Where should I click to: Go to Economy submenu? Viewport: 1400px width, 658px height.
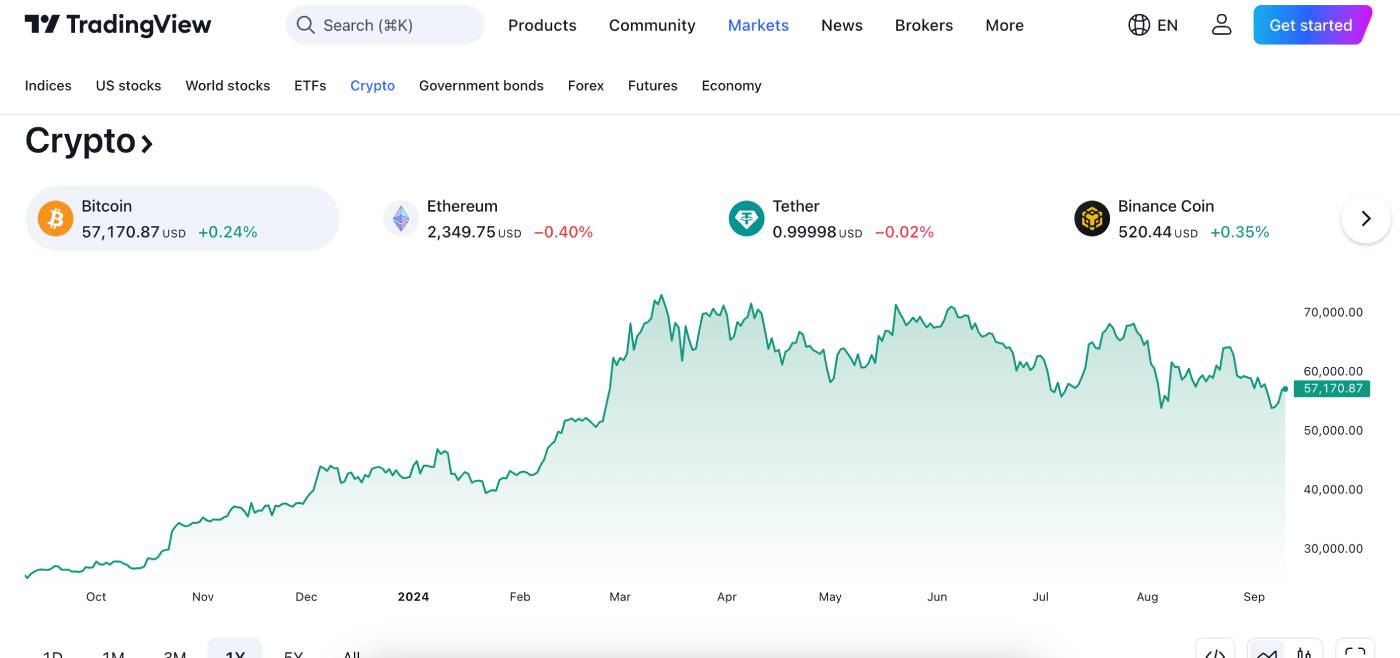pos(731,86)
